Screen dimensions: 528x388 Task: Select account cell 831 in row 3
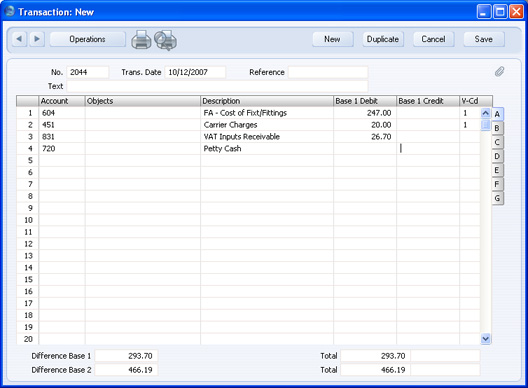pyautogui.click(x=62, y=137)
